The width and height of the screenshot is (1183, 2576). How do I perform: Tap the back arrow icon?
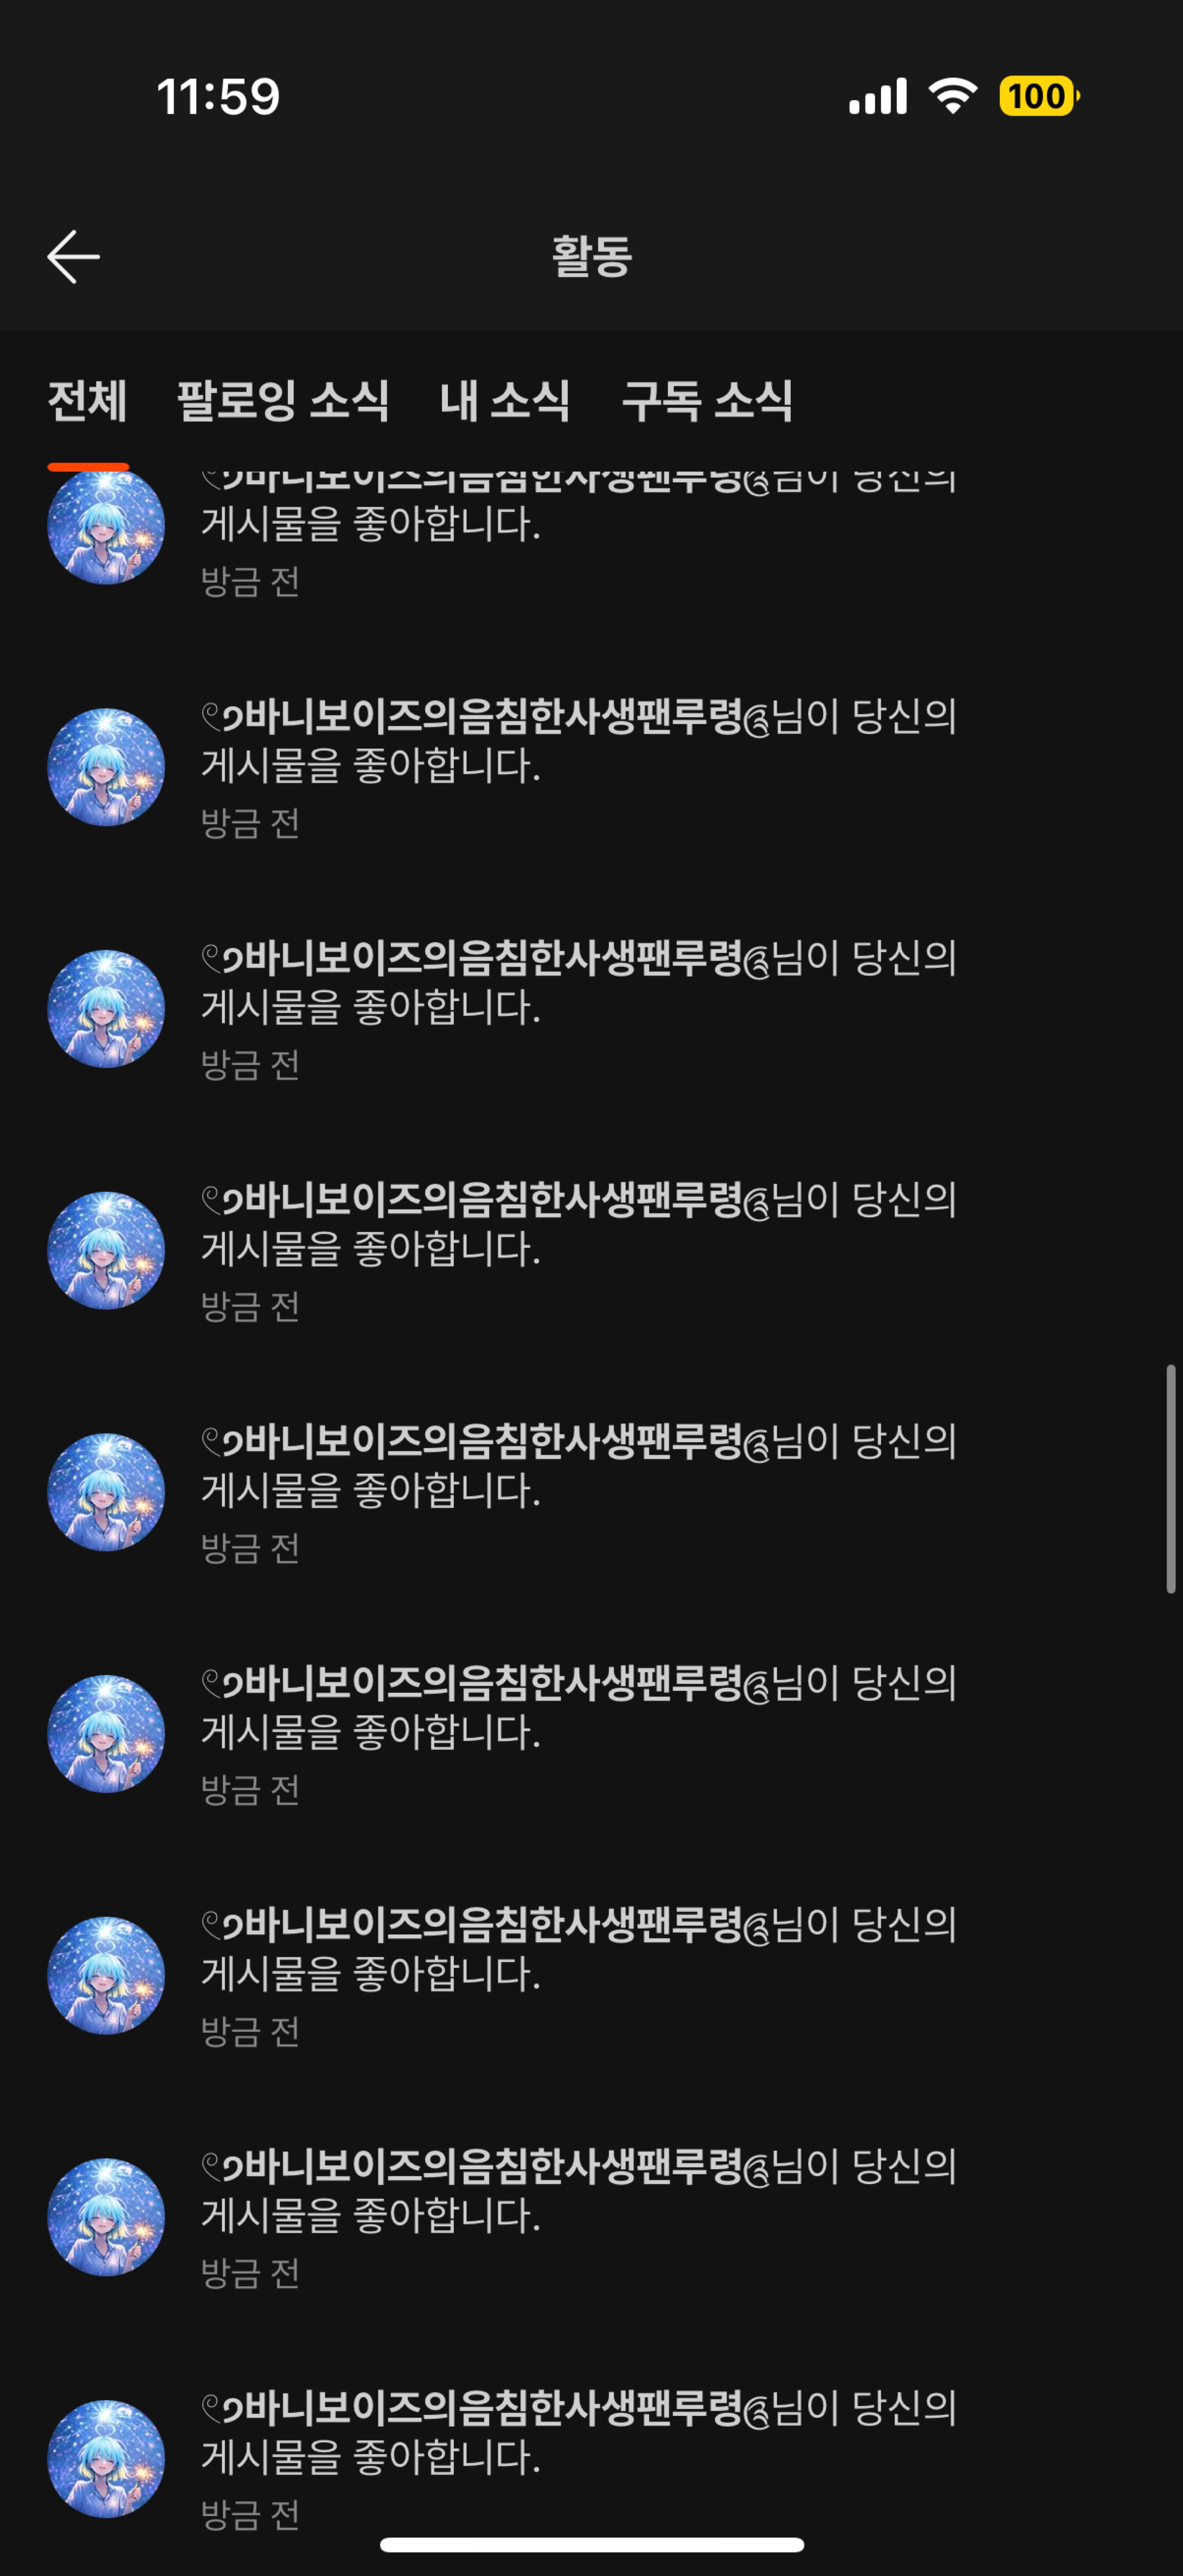click(x=73, y=257)
